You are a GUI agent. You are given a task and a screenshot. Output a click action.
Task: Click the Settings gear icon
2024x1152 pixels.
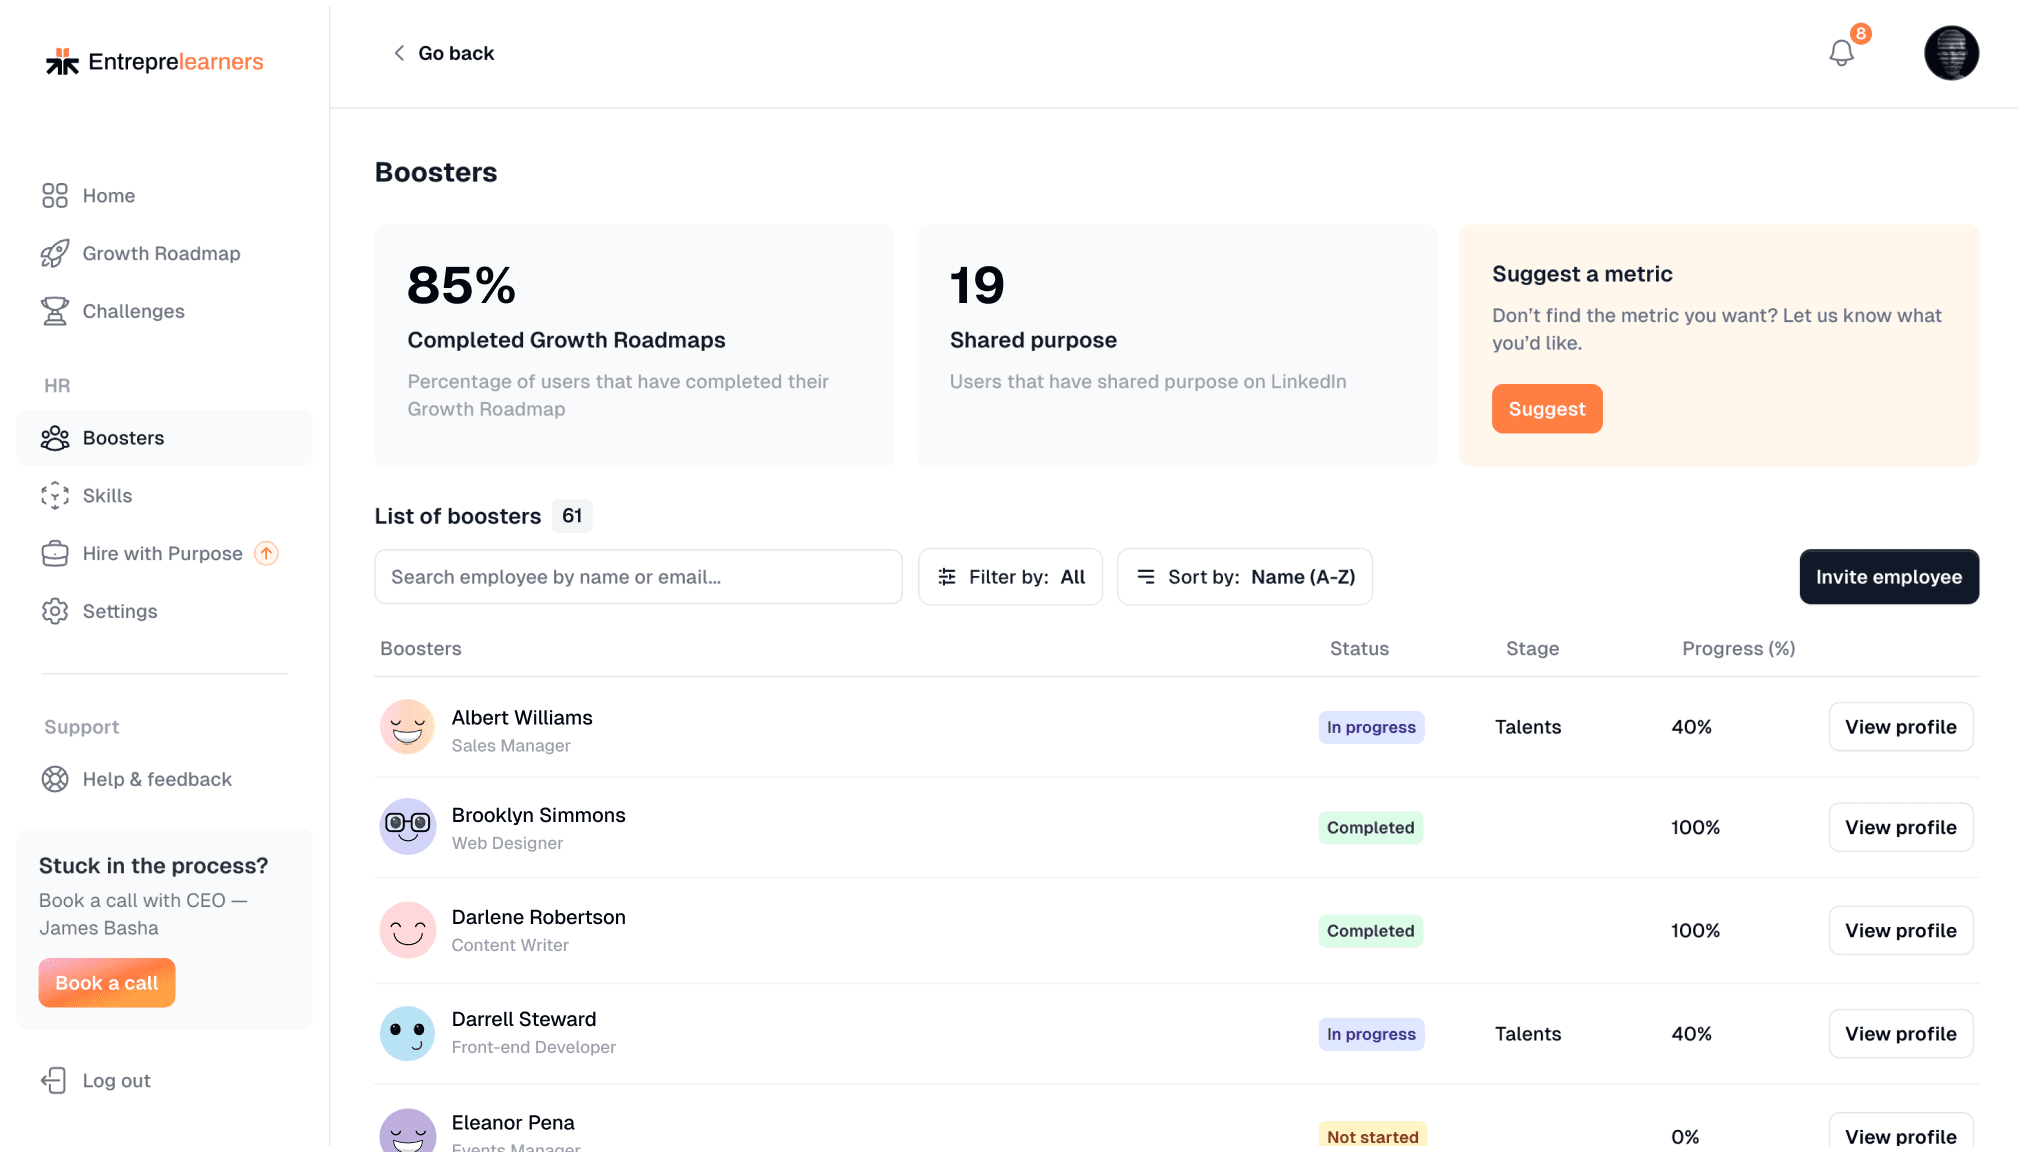(55, 611)
